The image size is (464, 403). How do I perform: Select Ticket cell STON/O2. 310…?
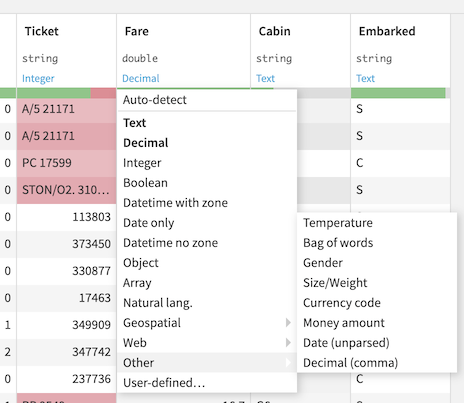point(66,190)
